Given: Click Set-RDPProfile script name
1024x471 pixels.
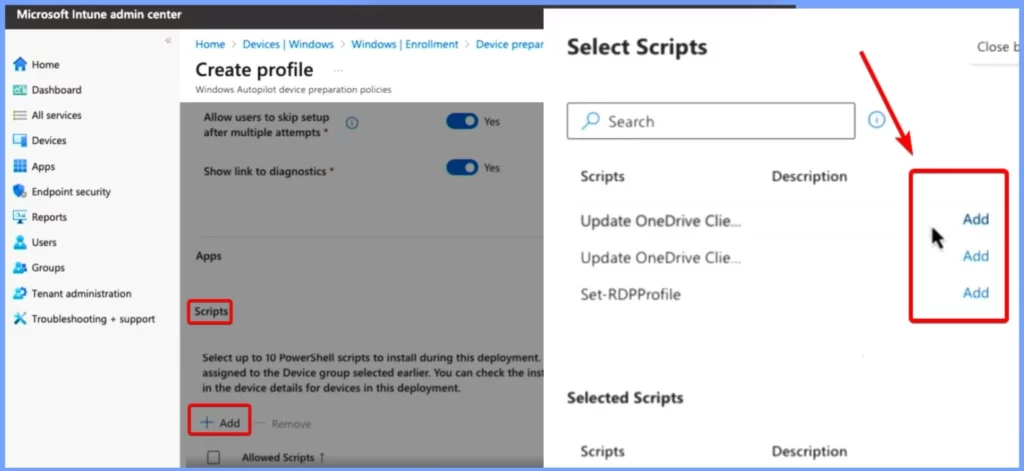Looking at the screenshot, I should 630,295.
